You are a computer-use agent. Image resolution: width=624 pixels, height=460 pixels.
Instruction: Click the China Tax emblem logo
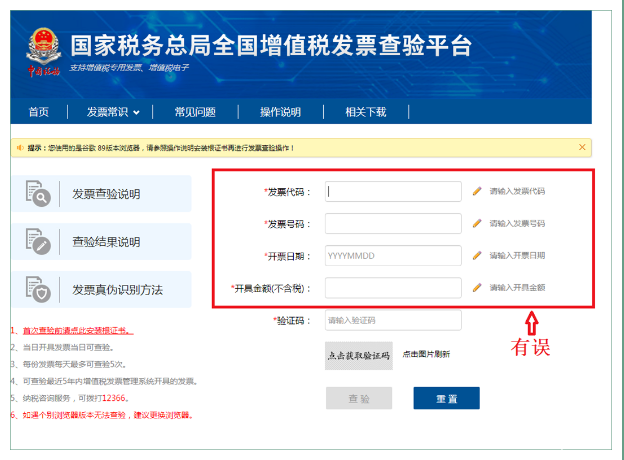44,52
